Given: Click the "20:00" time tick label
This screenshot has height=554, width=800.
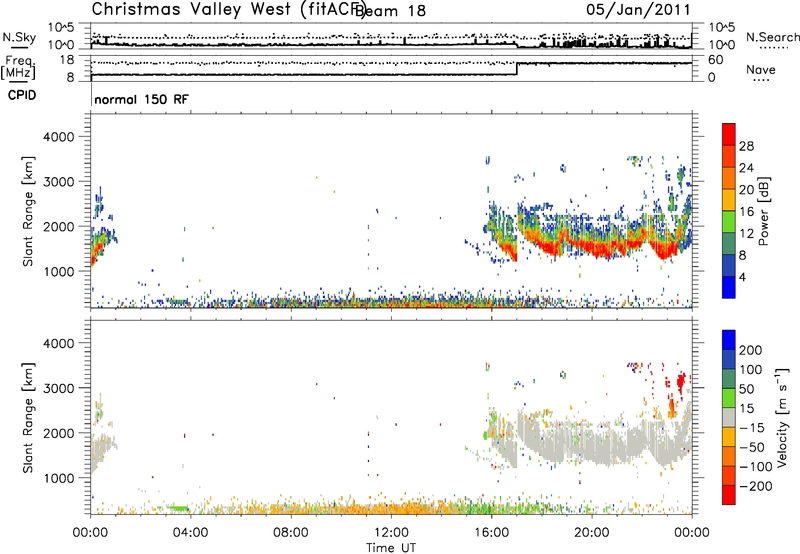Looking at the screenshot, I should pyautogui.click(x=592, y=533).
